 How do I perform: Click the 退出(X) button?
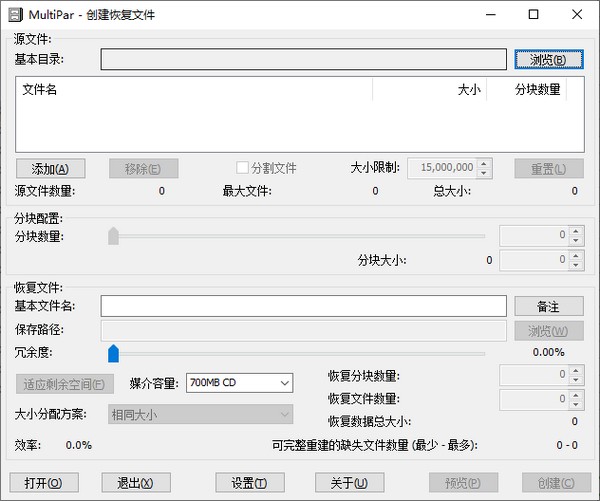pos(136,483)
